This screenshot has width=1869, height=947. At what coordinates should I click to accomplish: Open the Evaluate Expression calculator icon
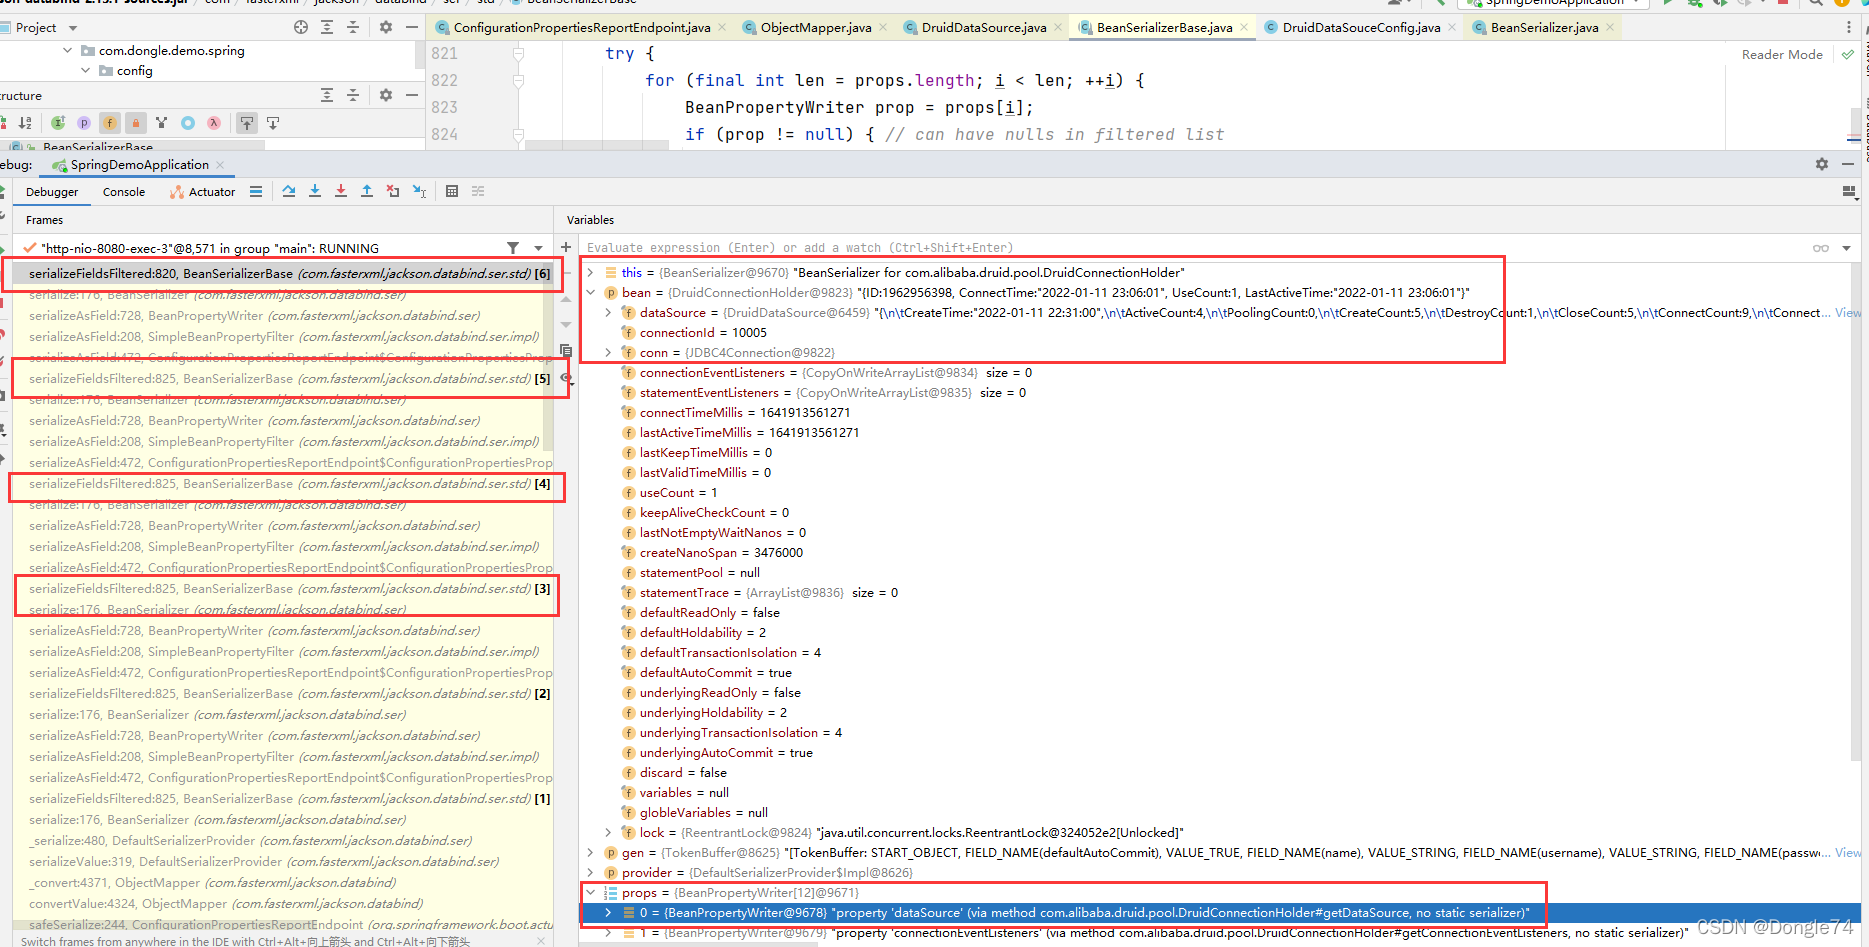tap(452, 191)
